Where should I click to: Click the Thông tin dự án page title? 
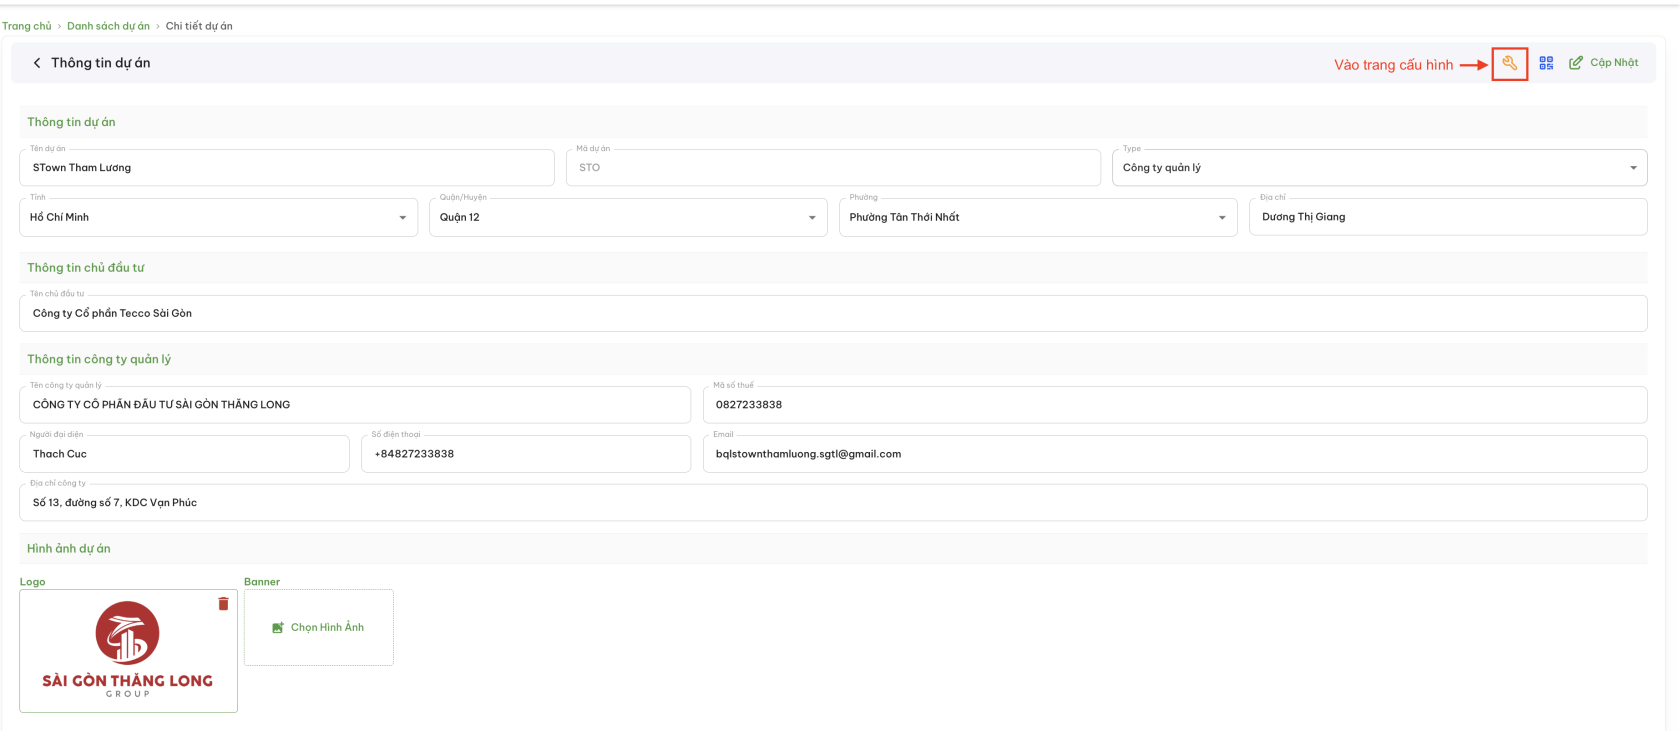[x=101, y=63]
